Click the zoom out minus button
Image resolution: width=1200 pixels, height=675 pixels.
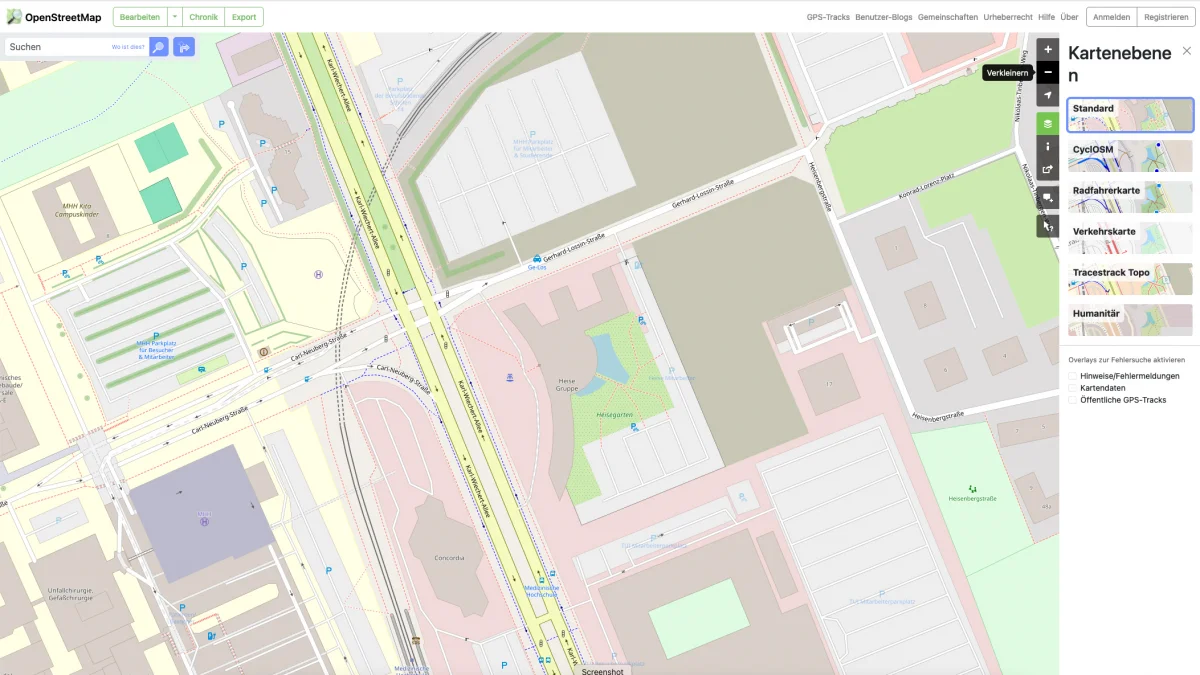pyautogui.click(x=1047, y=72)
